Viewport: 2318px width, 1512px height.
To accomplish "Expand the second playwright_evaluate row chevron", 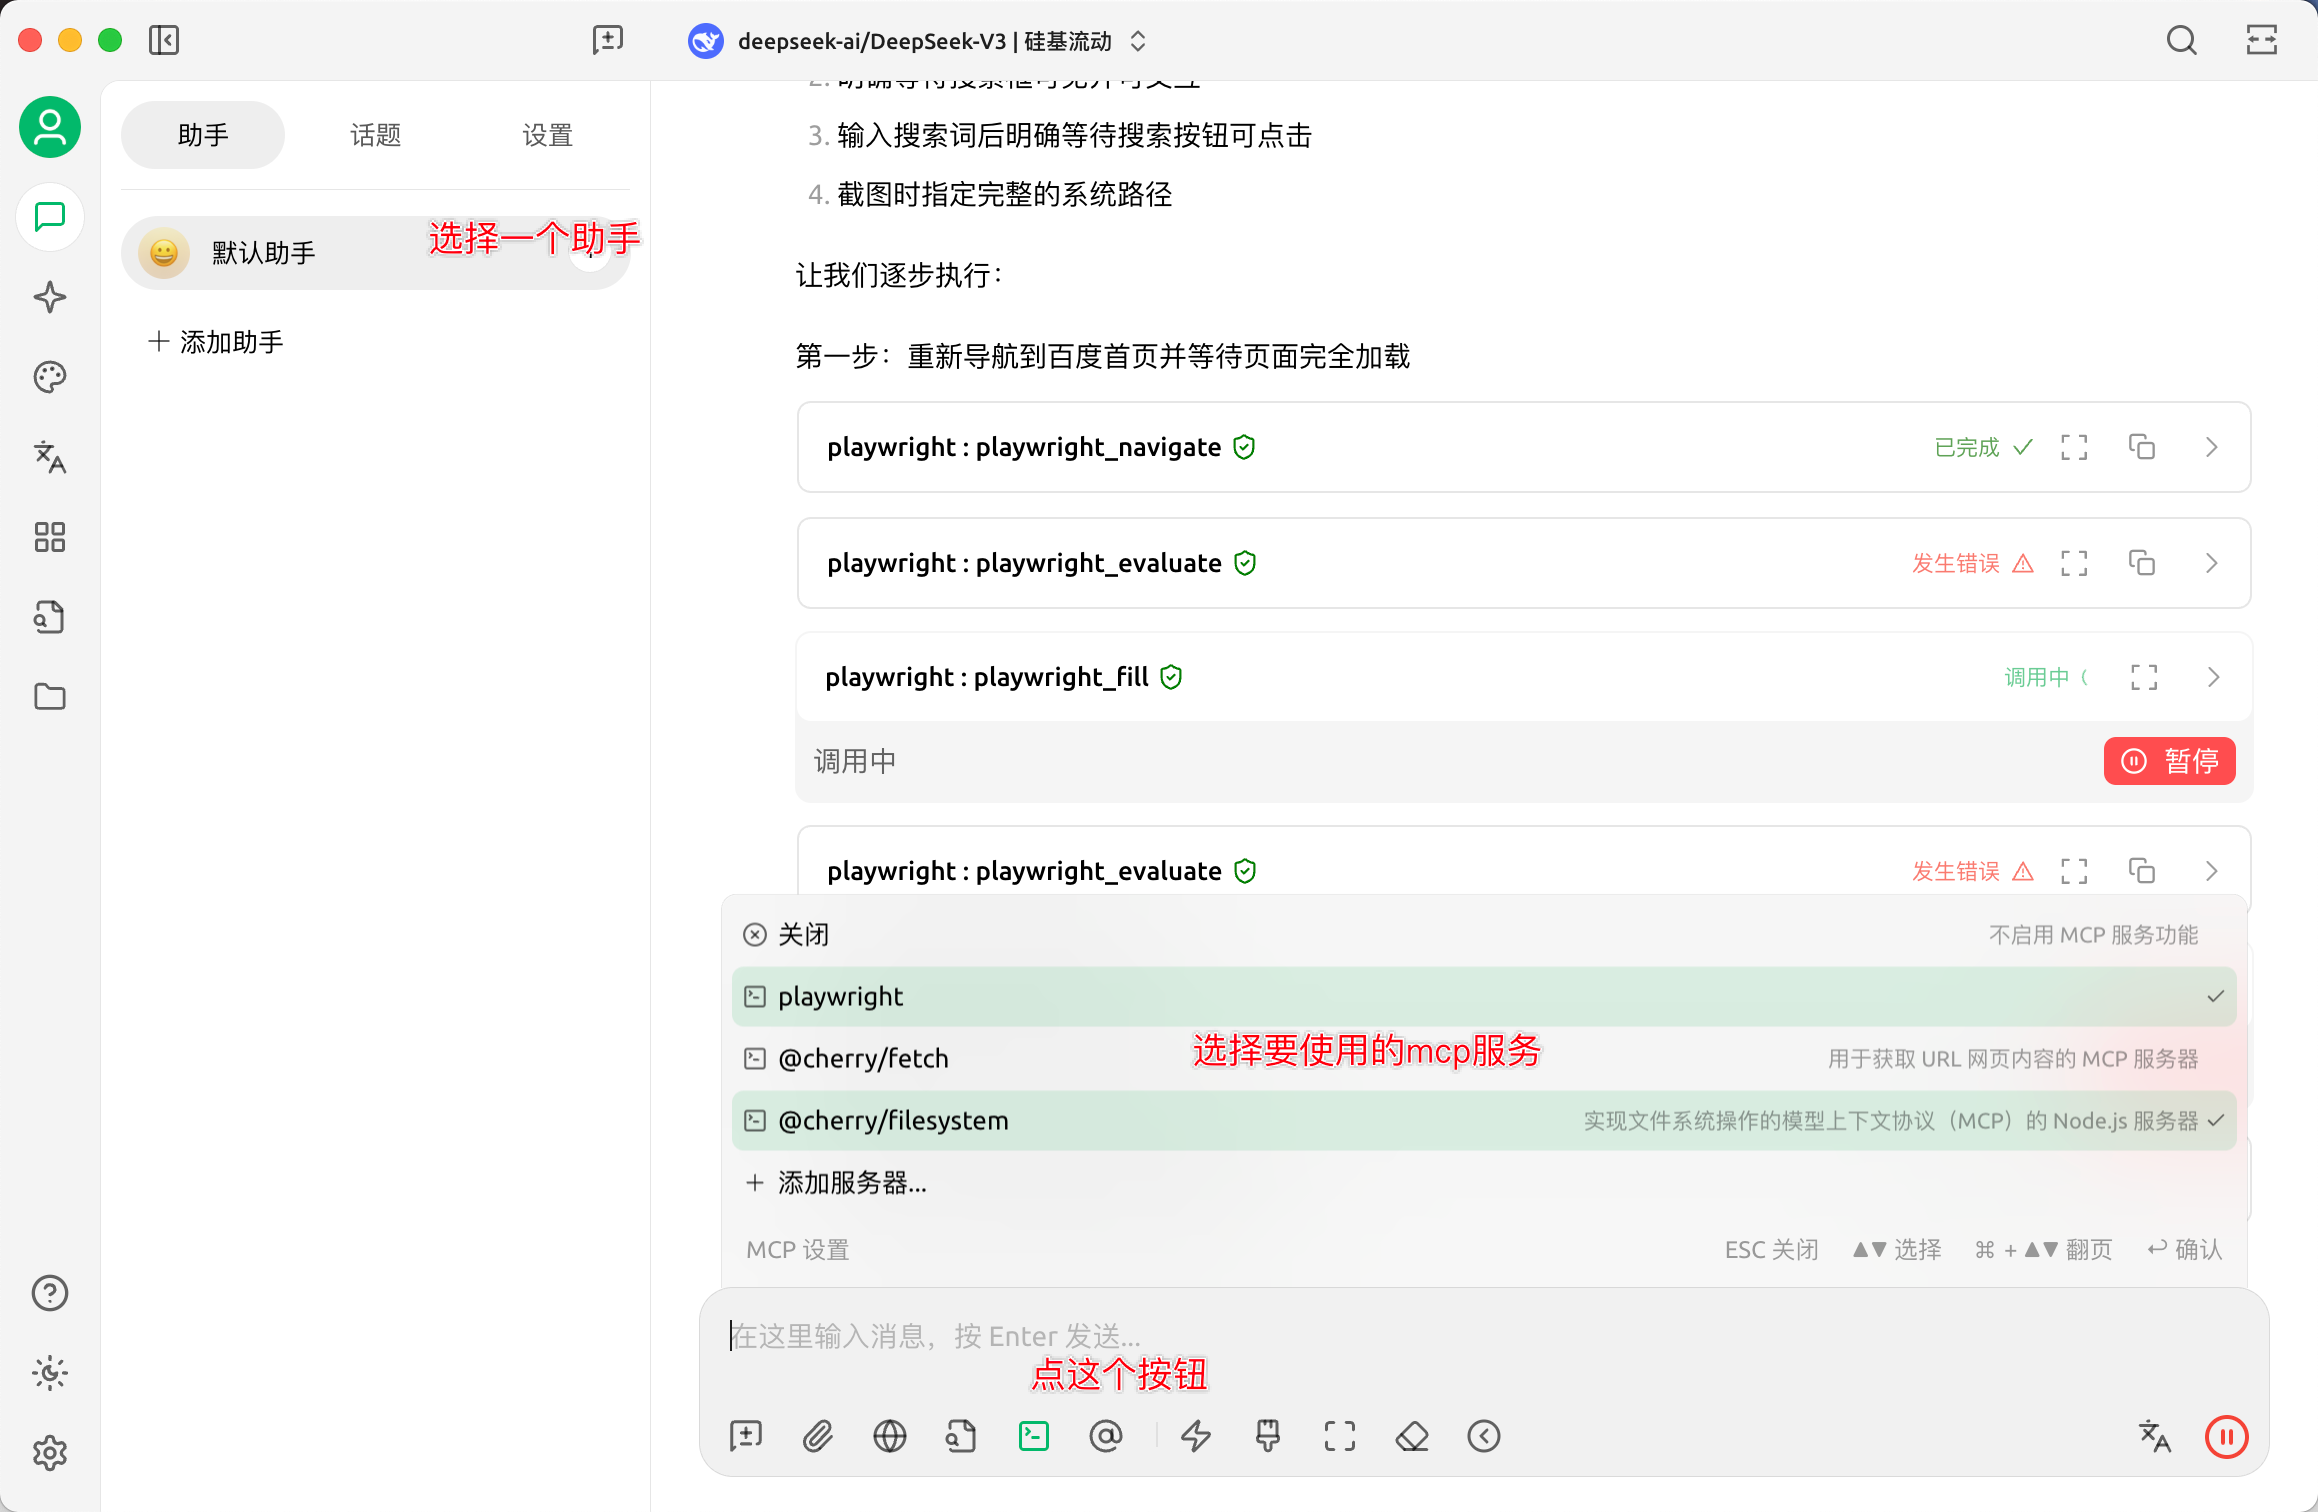I will coord(2212,871).
